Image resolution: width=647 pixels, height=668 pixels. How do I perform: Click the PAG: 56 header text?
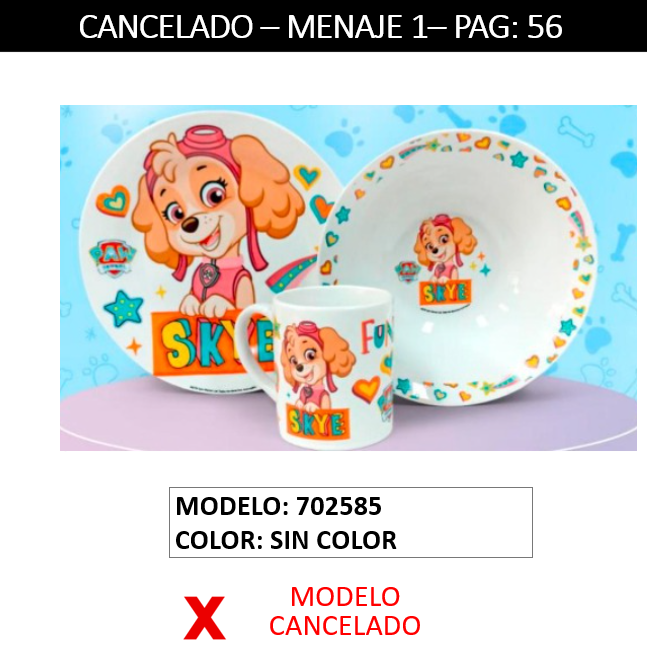[508, 27]
